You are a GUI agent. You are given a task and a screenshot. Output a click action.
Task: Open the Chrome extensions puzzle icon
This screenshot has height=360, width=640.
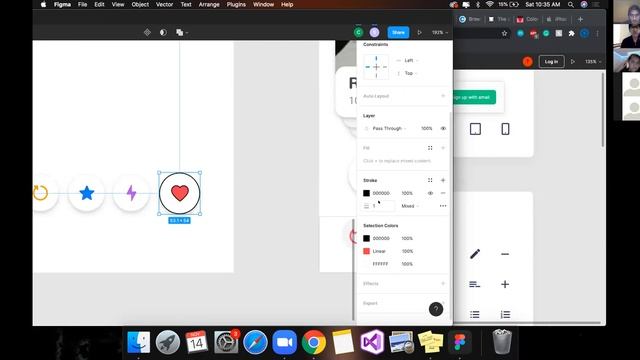point(571,33)
